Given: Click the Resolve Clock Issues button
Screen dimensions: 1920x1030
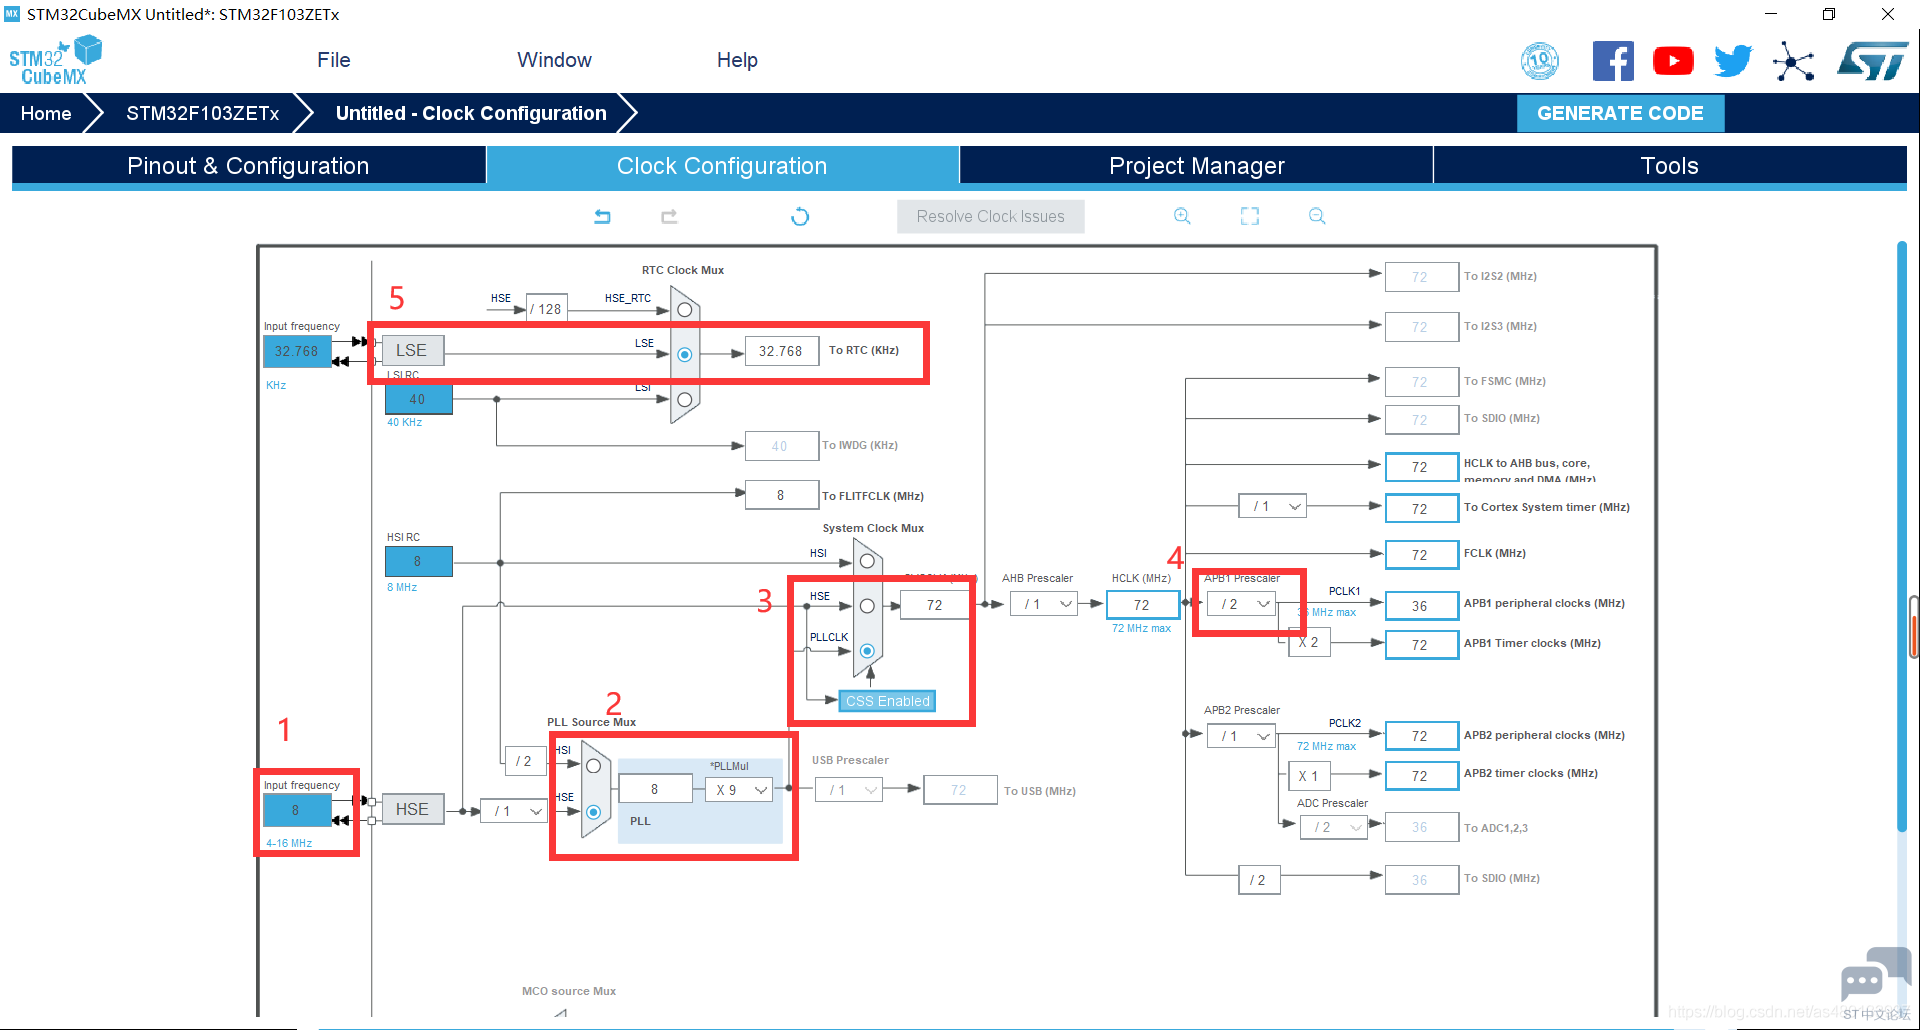Looking at the screenshot, I should [x=990, y=216].
